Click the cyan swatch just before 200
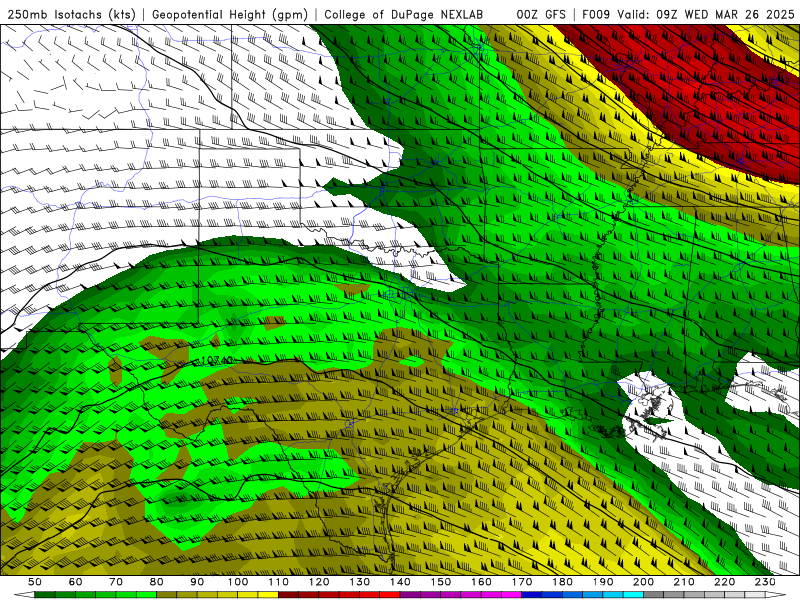 (x=633, y=594)
